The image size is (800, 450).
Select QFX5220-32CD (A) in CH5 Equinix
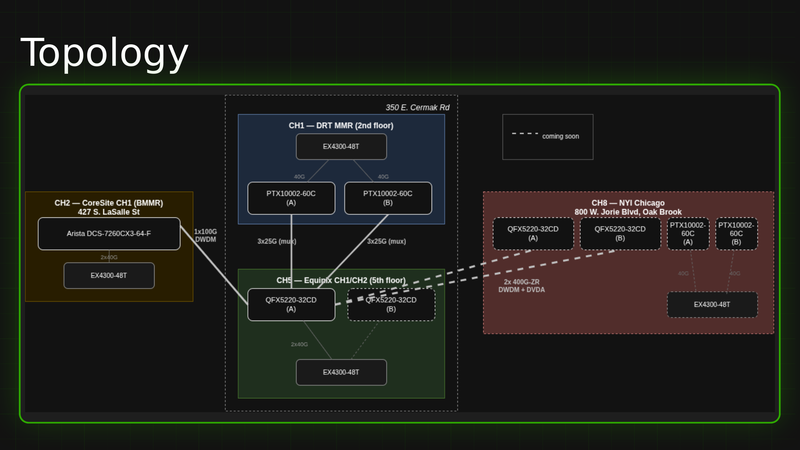coord(291,305)
